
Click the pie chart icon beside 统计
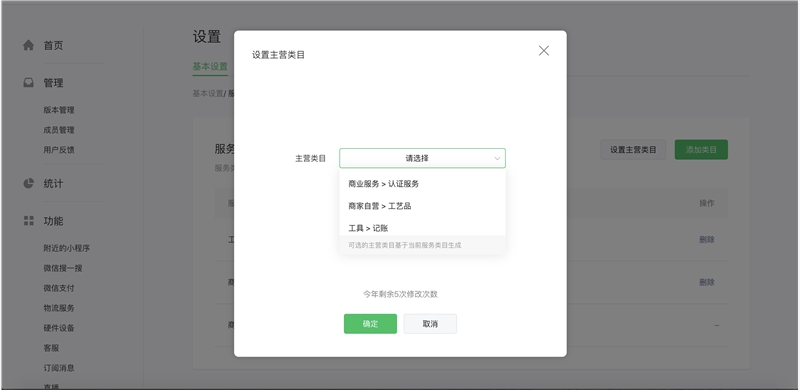(29, 183)
